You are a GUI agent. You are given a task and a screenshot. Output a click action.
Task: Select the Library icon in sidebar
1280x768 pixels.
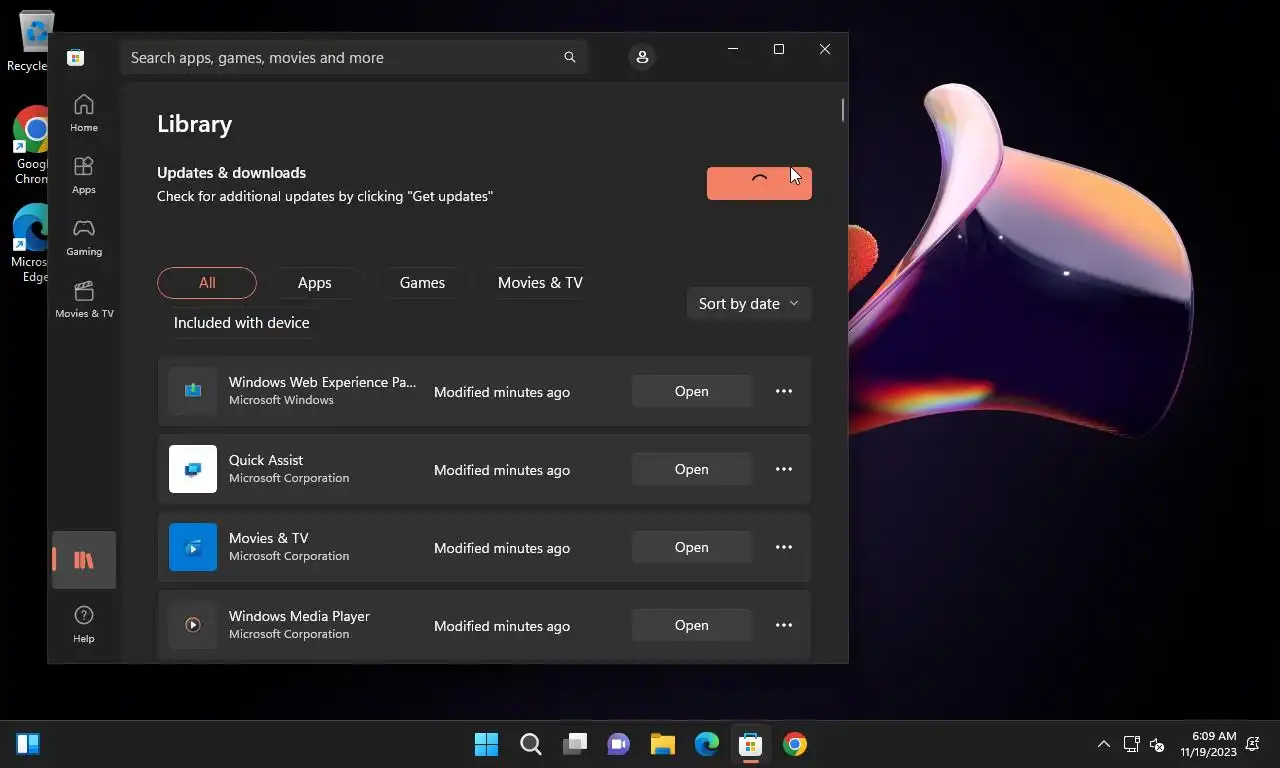click(84, 560)
